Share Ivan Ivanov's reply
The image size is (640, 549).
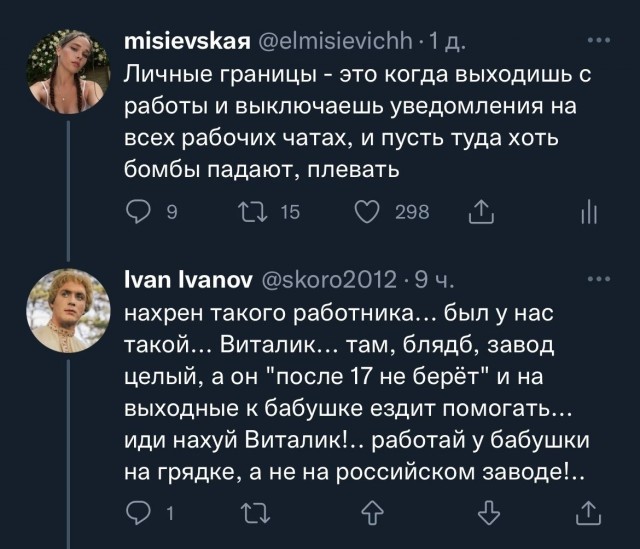[588, 515]
